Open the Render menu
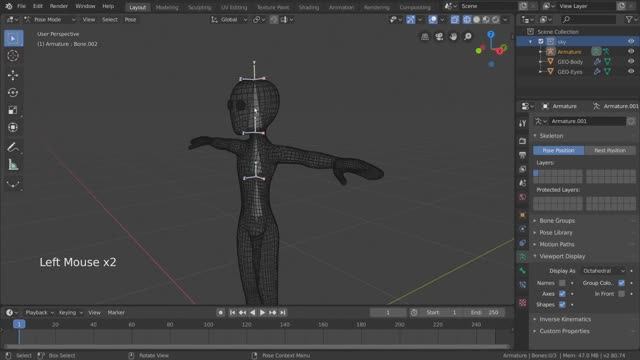Image resolution: width=640 pixels, height=360 pixels. point(59,6)
